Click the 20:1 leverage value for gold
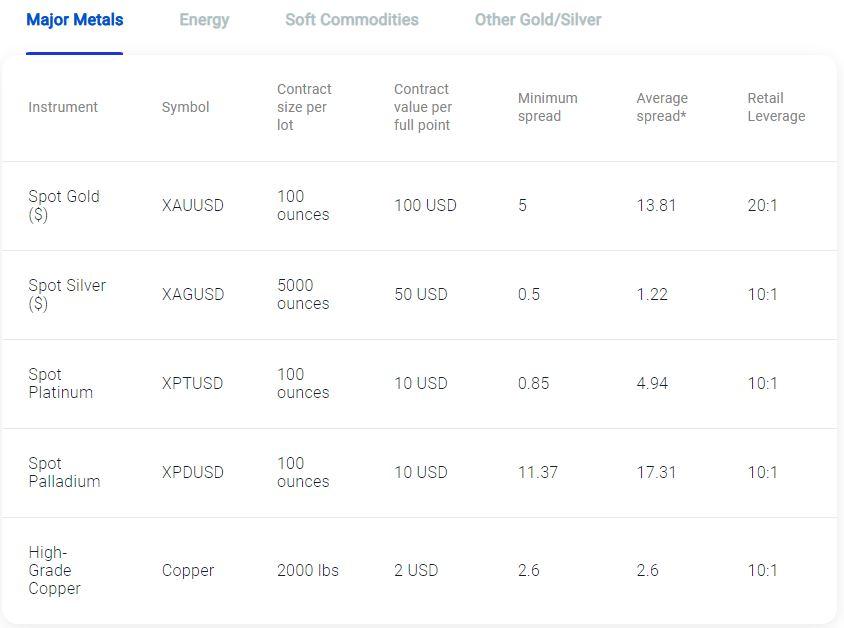This screenshot has width=844, height=628. [x=762, y=206]
